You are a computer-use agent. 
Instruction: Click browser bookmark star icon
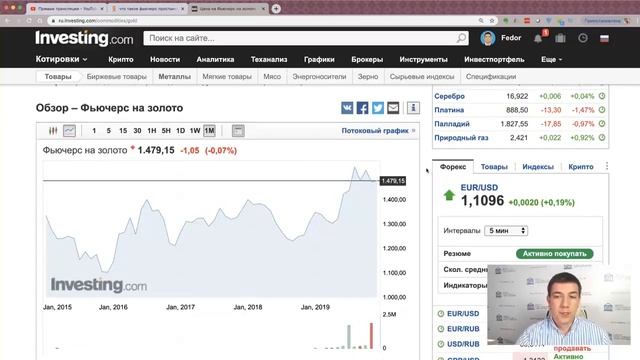(492, 20)
